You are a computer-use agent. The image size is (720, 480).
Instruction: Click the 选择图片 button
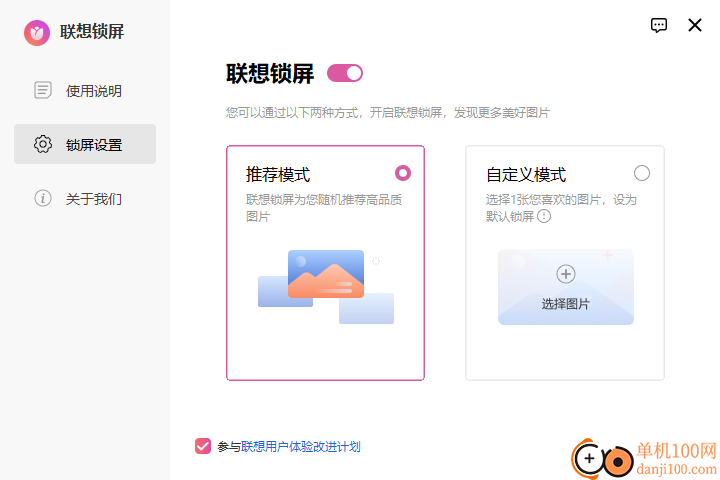tap(566, 287)
